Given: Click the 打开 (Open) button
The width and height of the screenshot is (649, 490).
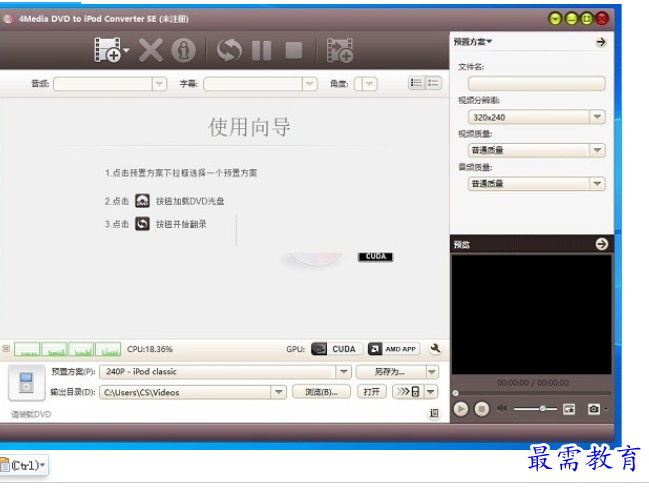Looking at the screenshot, I should click(372, 392).
